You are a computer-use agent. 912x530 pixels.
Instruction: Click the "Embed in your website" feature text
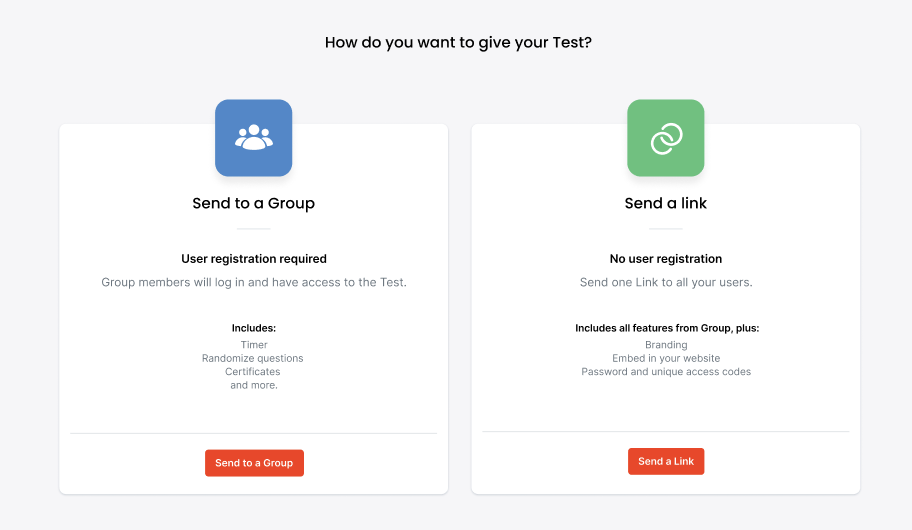pos(665,358)
